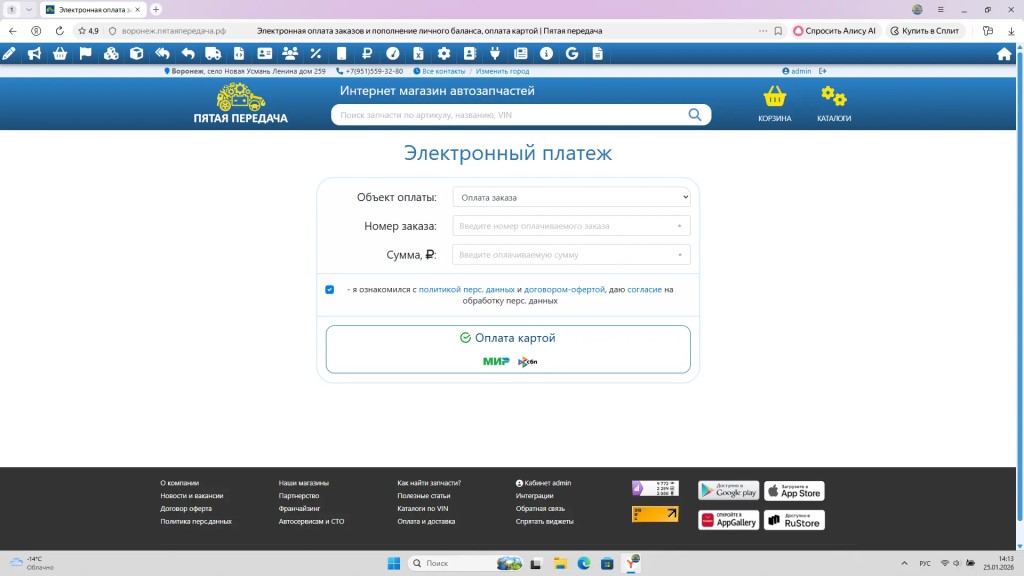This screenshot has width=1024, height=576.
Task: Click the ruble sign icon in toolbar
Action: [x=367, y=54]
